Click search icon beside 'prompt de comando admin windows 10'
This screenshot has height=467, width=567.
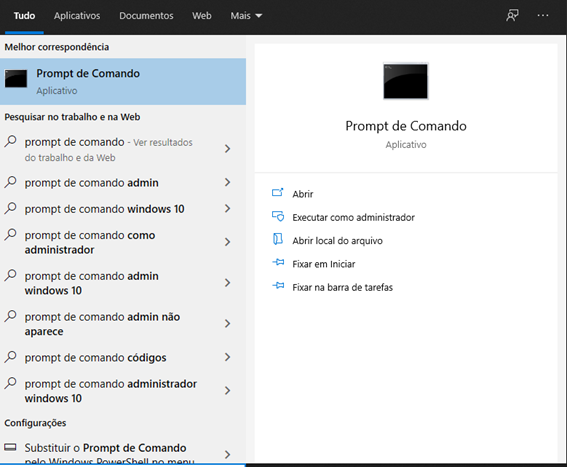click(10, 275)
